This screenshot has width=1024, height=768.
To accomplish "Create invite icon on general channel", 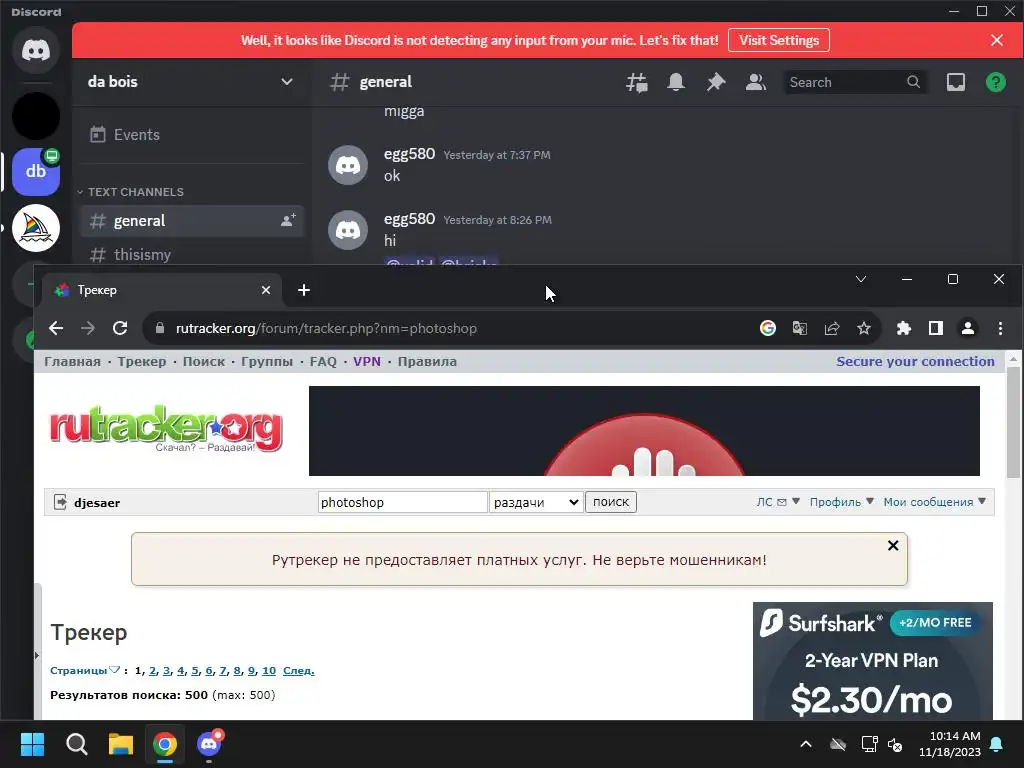I will pyautogui.click(x=288, y=221).
